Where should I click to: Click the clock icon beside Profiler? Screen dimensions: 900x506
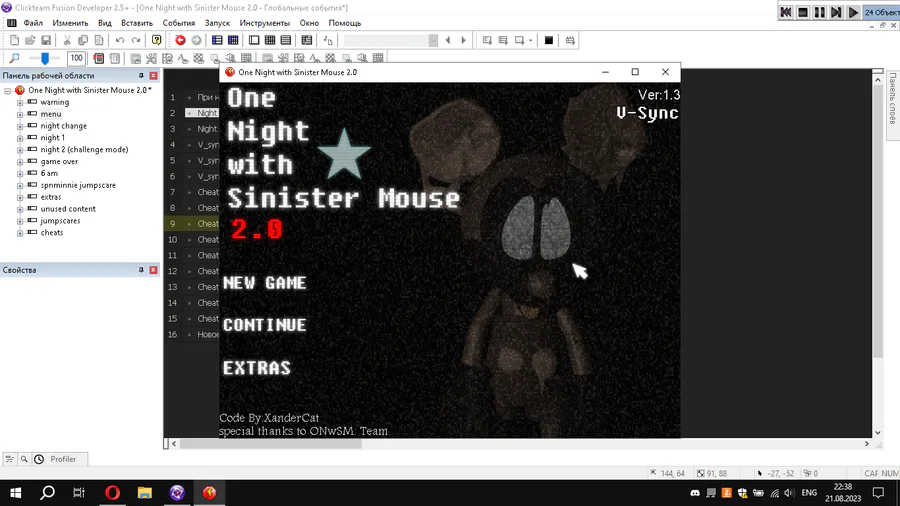pos(39,459)
